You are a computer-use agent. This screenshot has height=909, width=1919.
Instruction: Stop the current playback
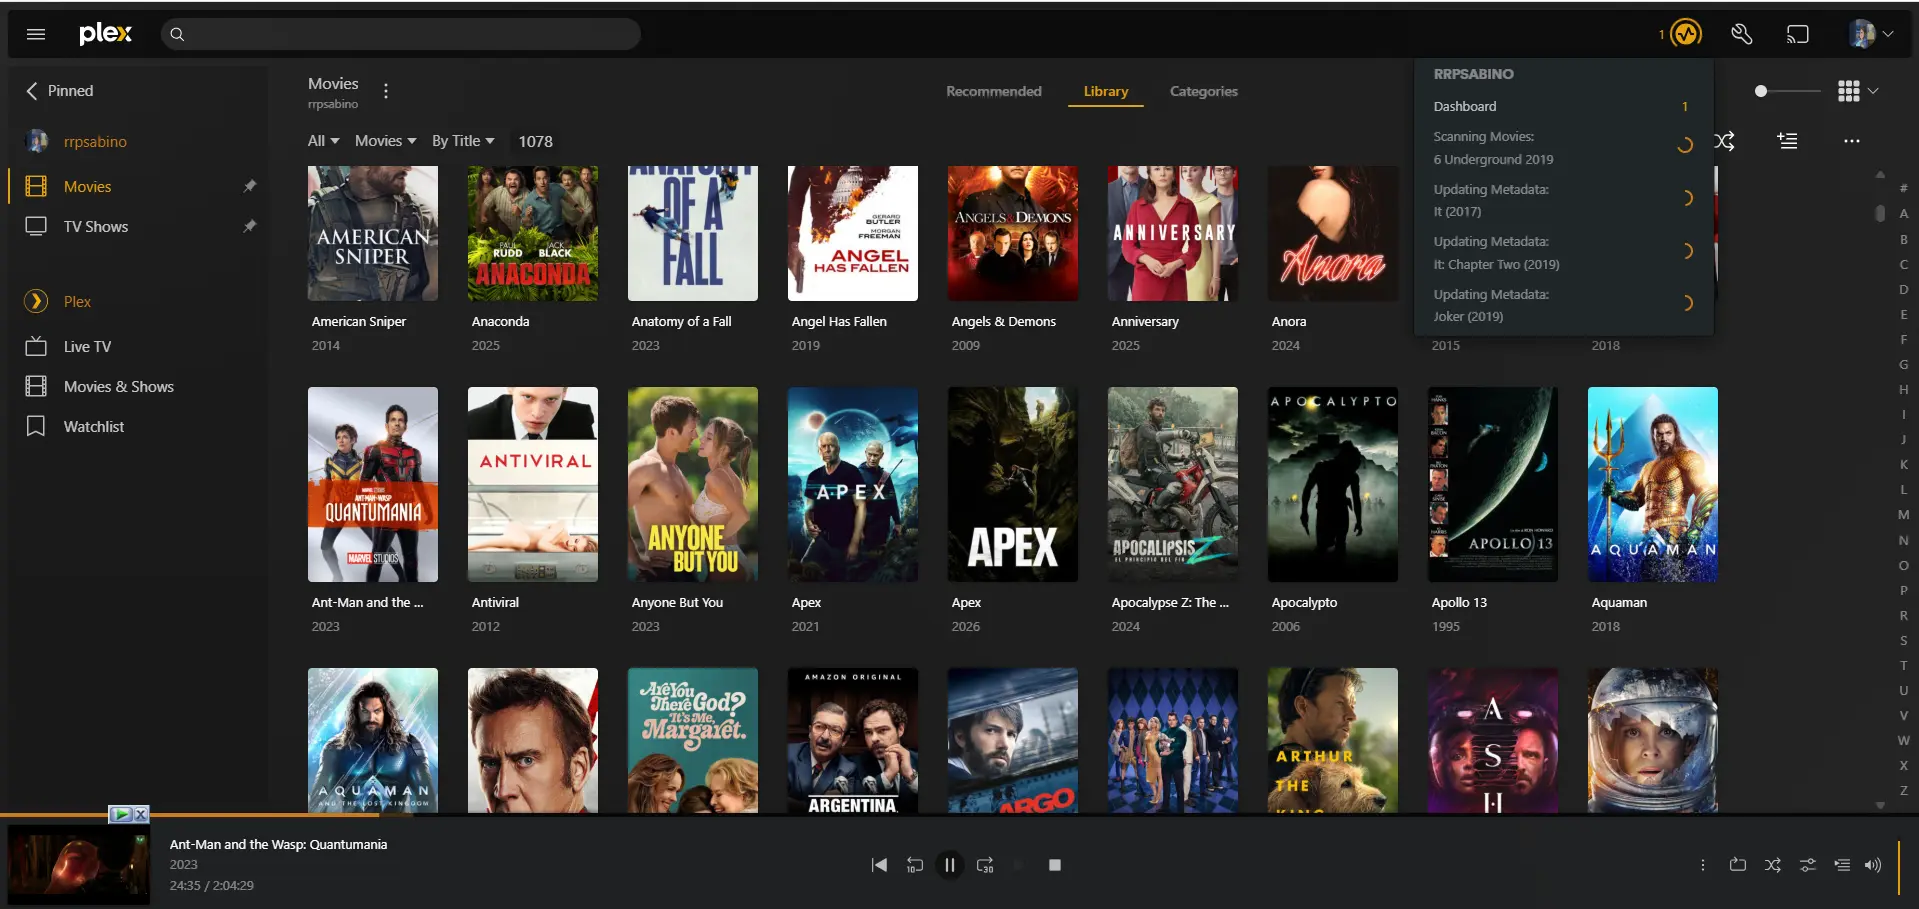pyautogui.click(x=1054, y=865)
